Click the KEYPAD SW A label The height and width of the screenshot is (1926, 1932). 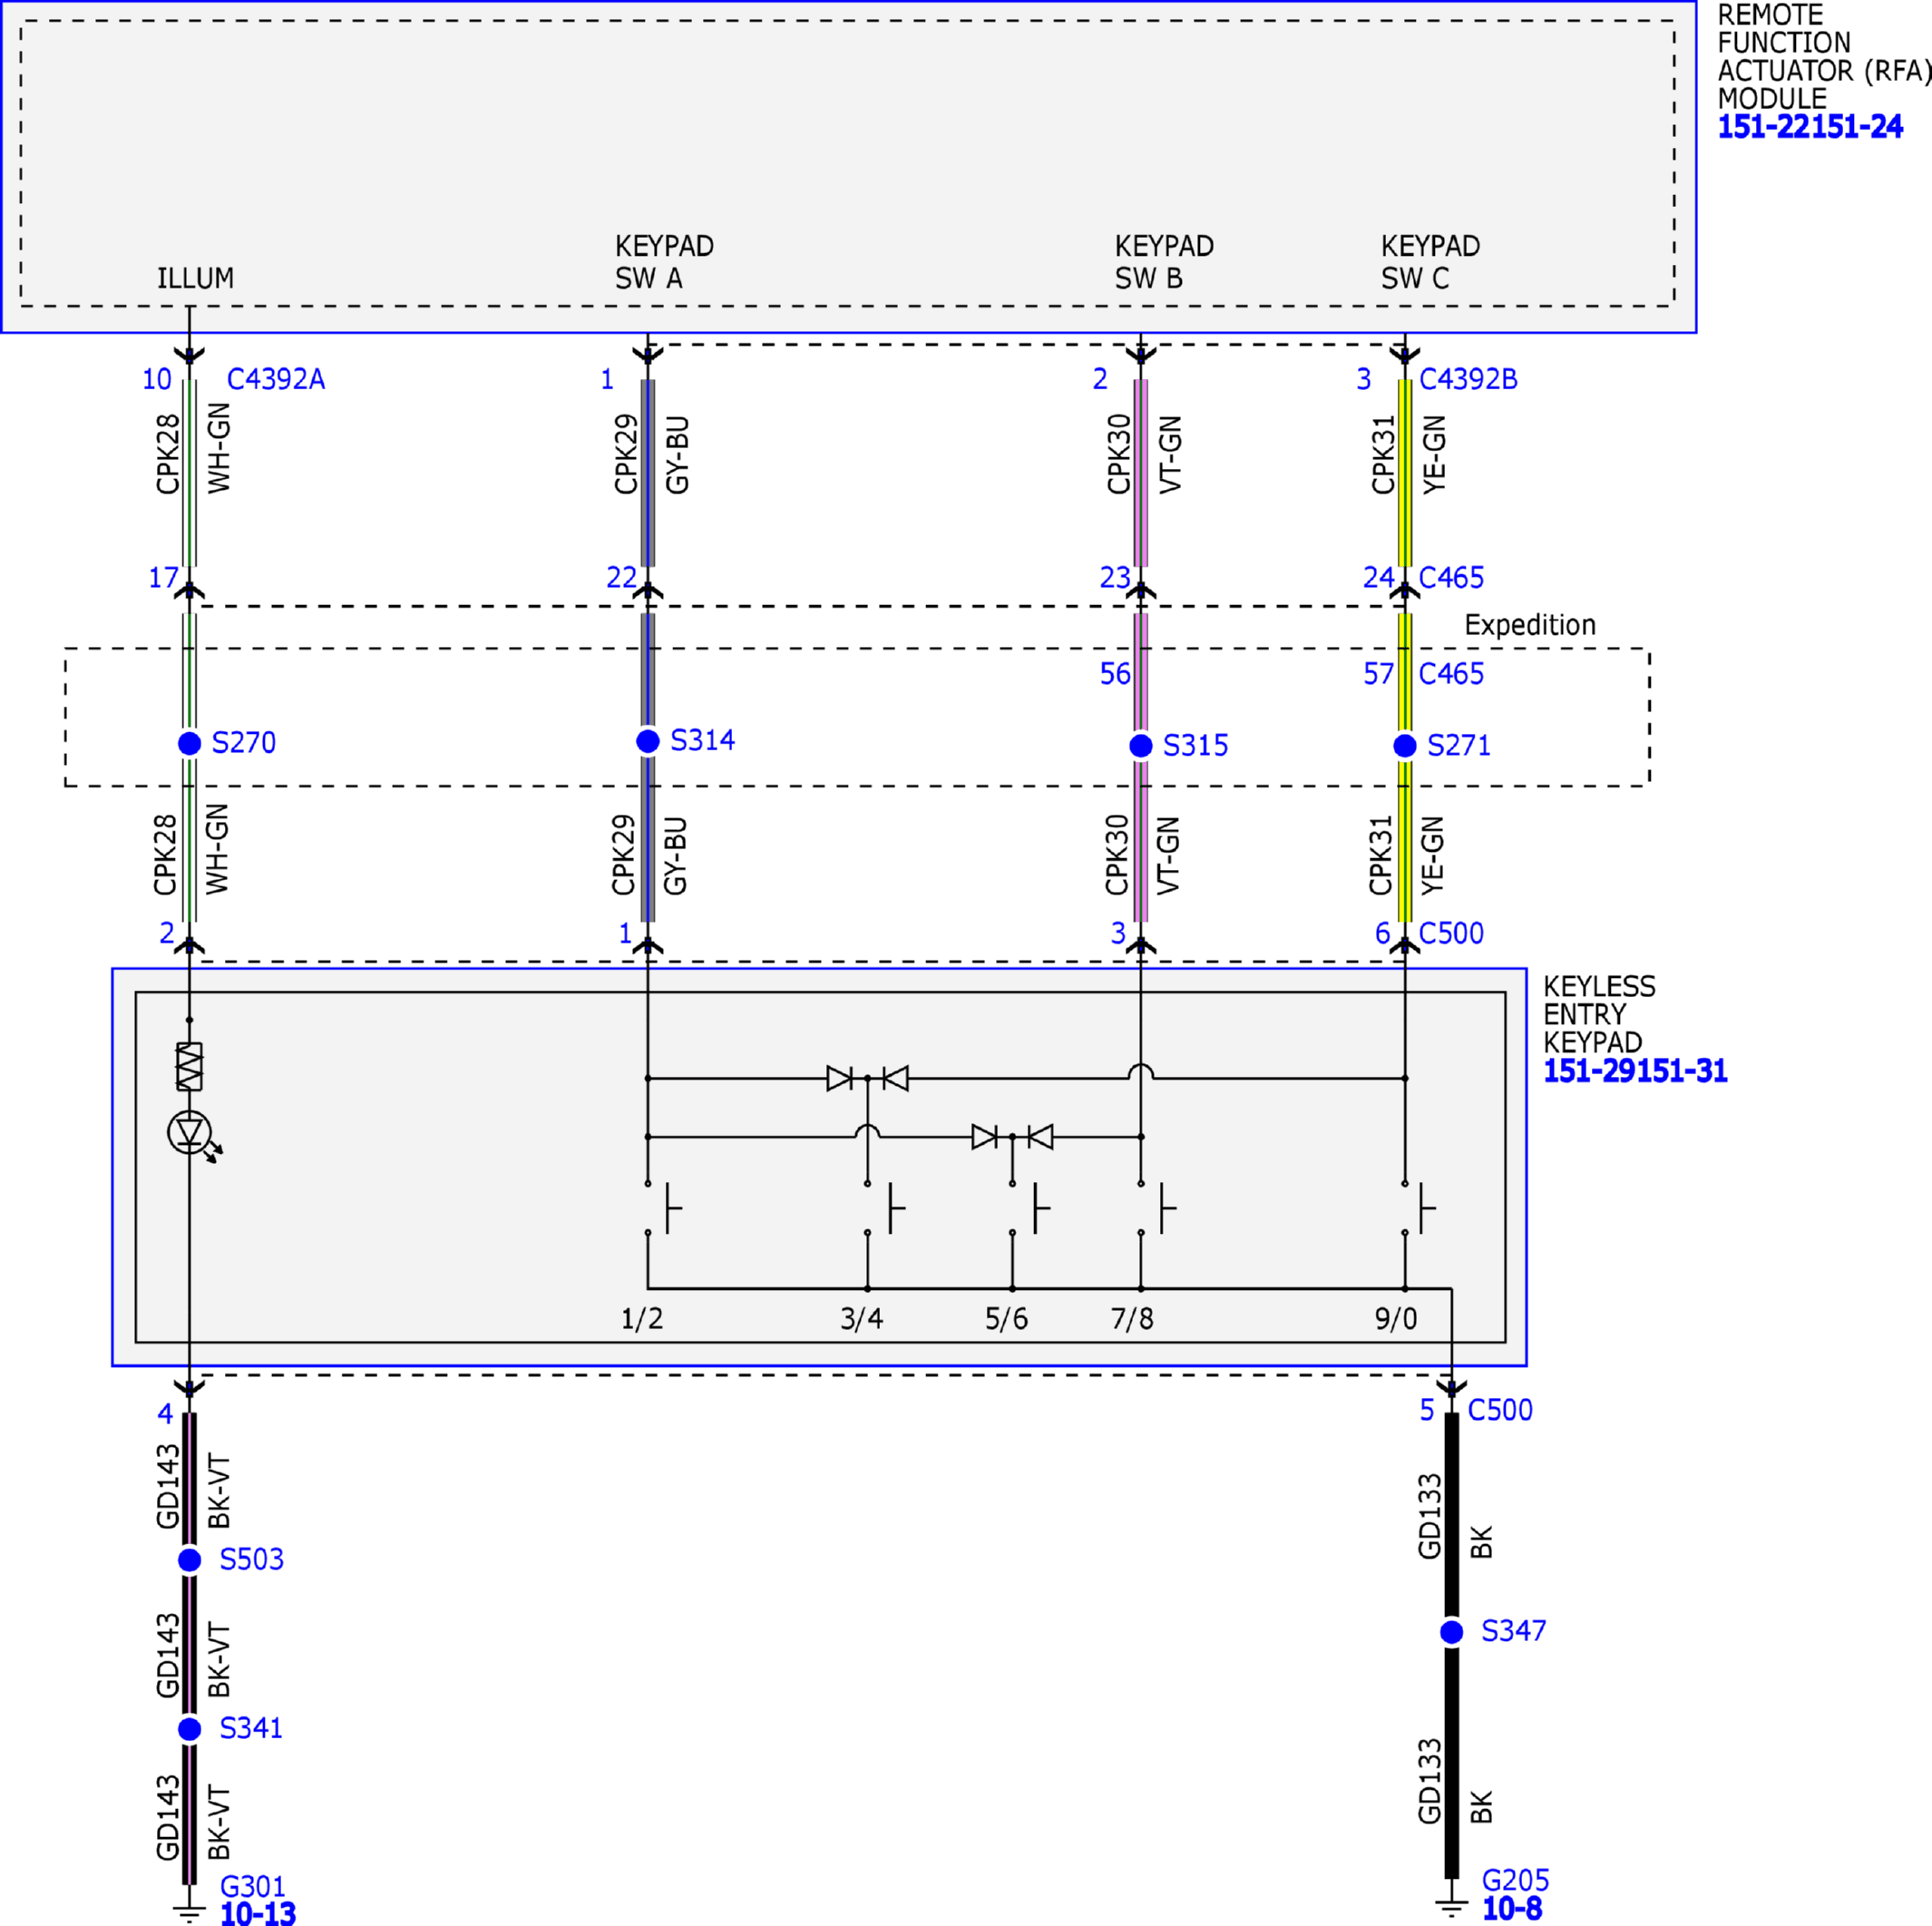point(664,262)
